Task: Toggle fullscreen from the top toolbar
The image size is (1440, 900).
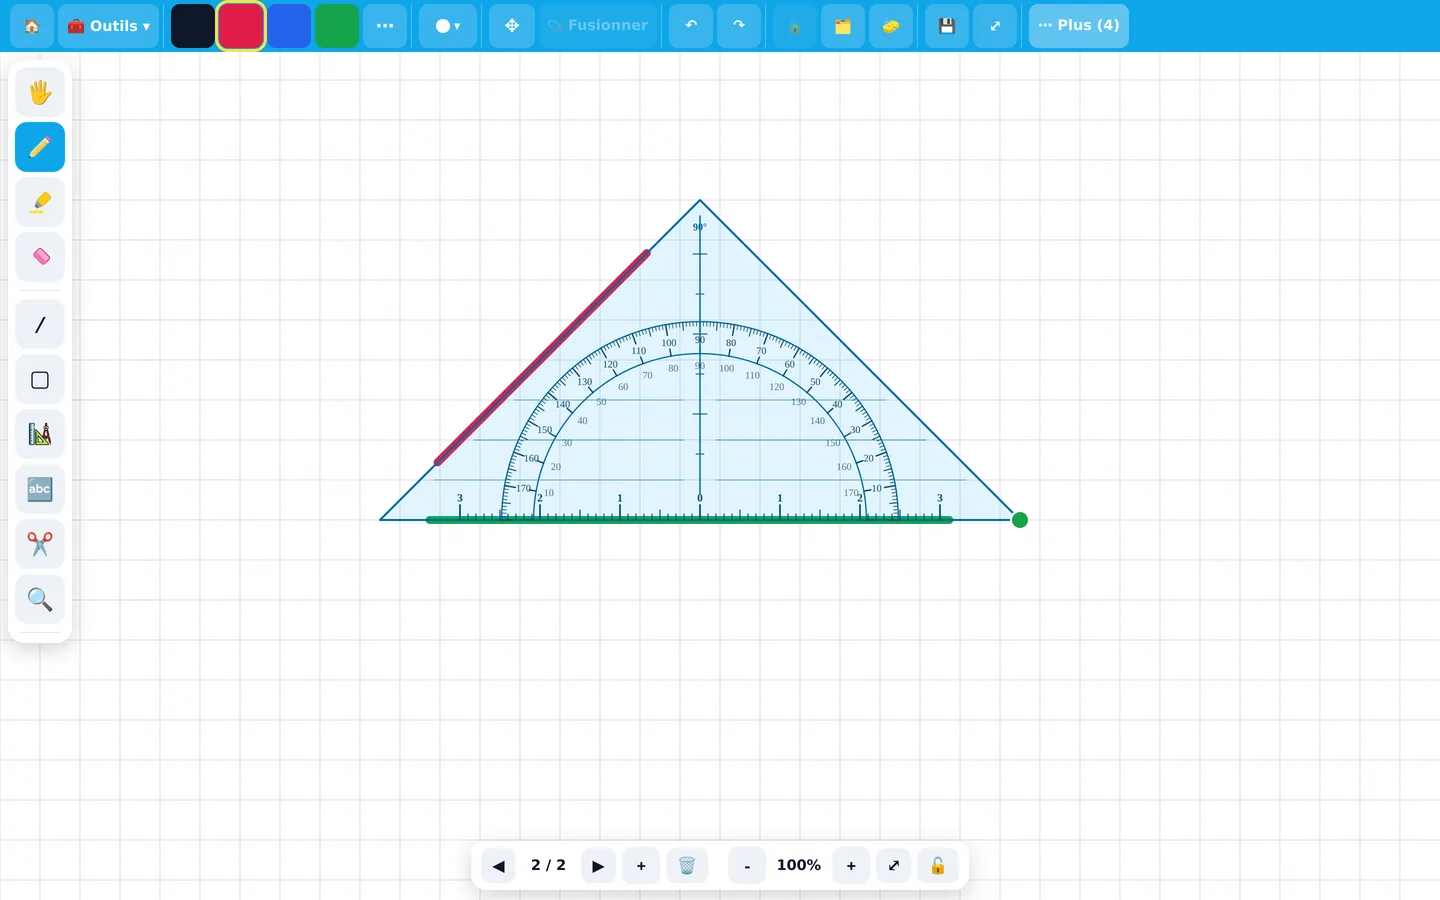Action: pos(995,26)
